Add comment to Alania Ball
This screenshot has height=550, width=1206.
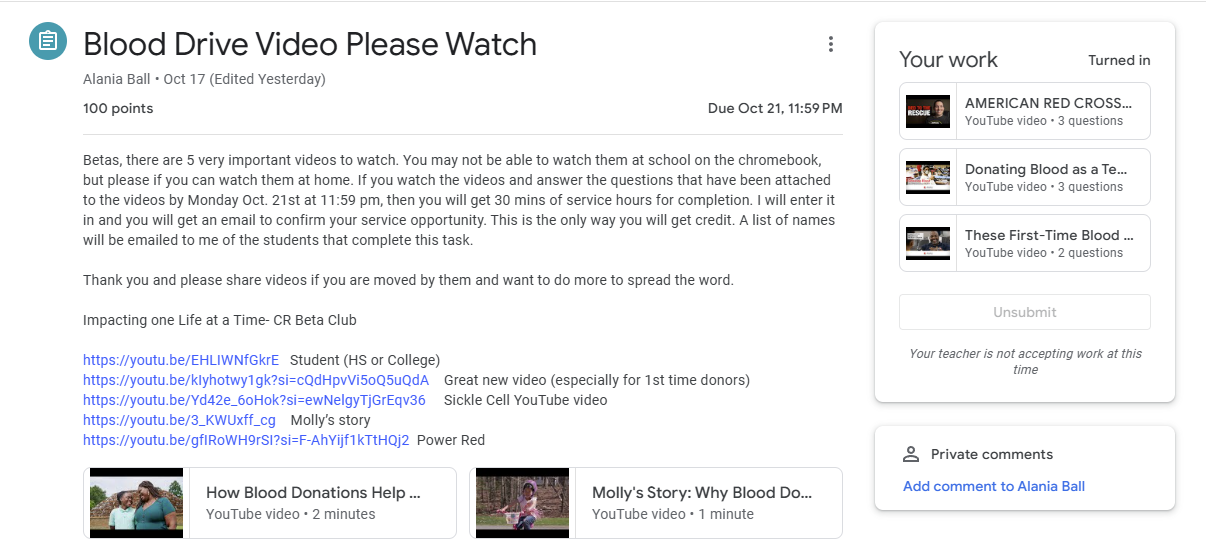click(993, 486)
